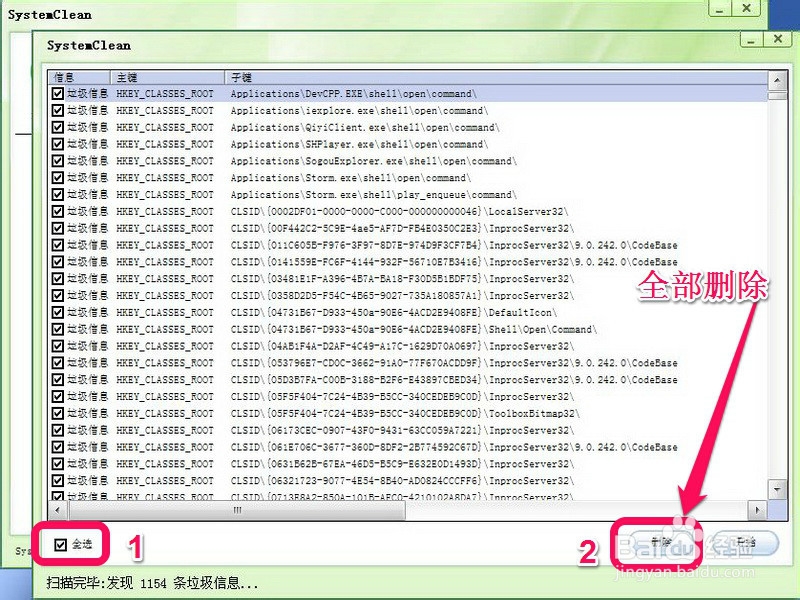Click the status text 扫描完毕:发现 1154 条垃圾信息
800x600 pixels.
pos(152,583)
